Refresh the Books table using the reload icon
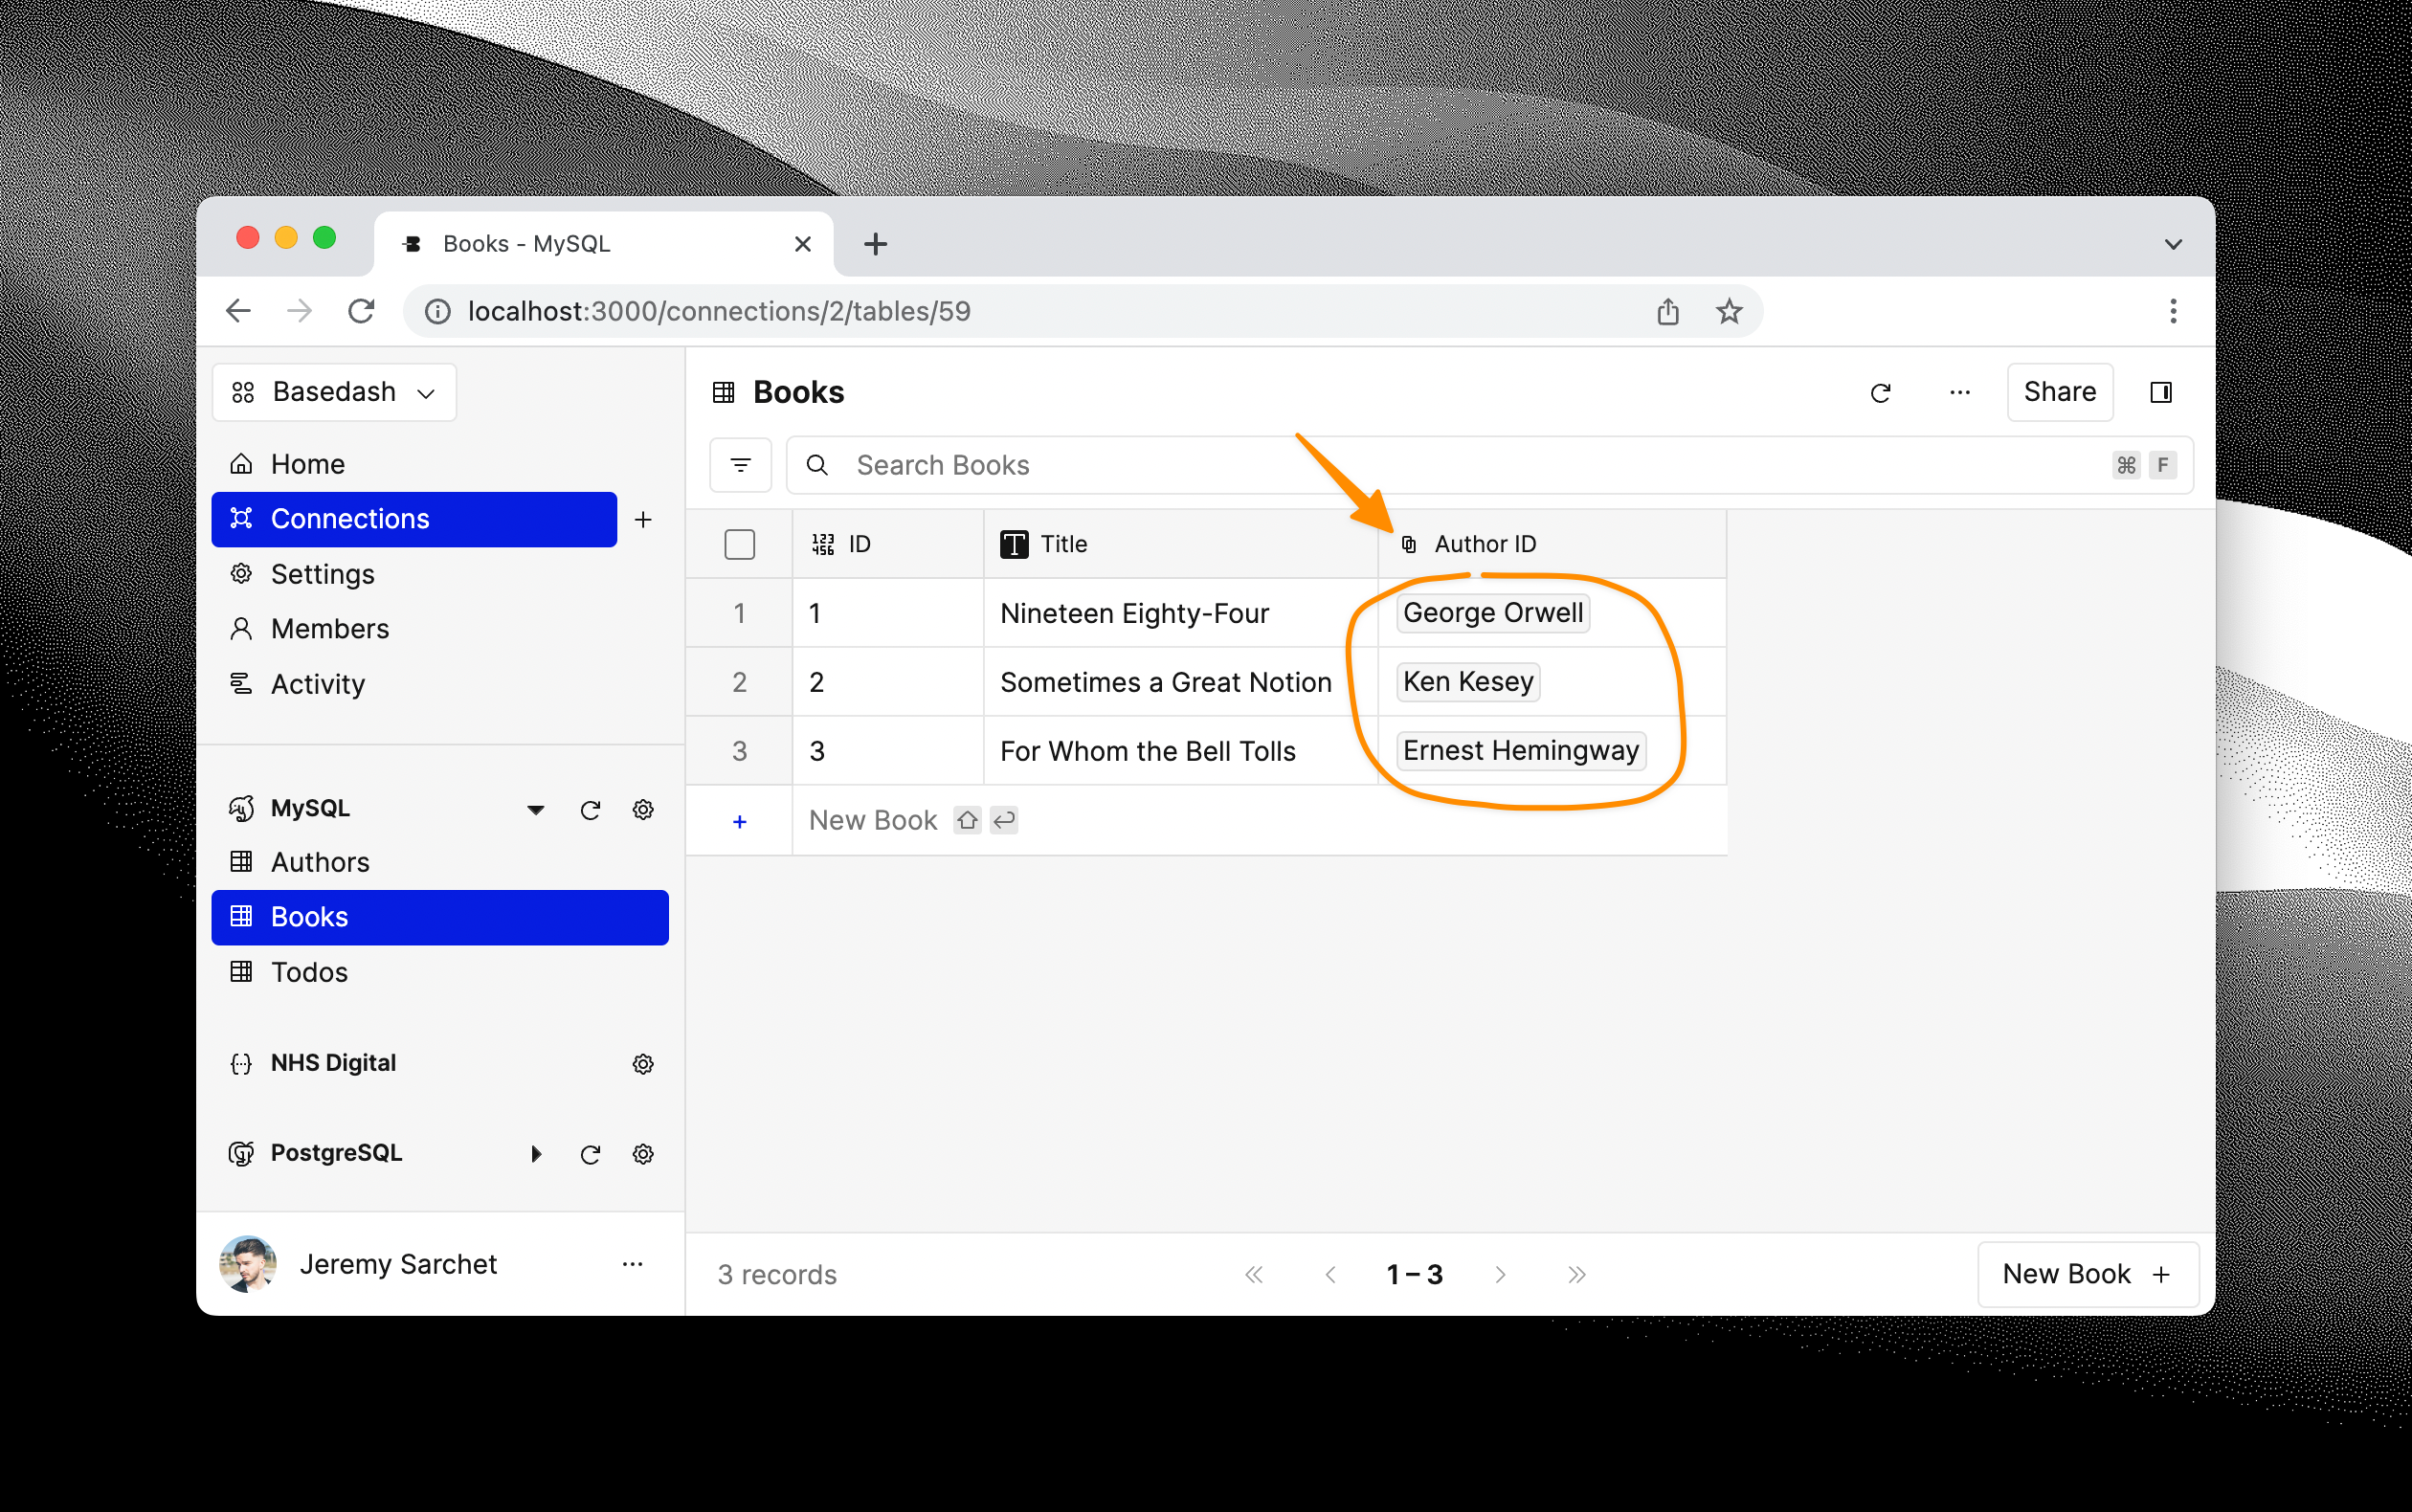This screenshot has width=2412, height=1512. click(x=1881, y=392)
